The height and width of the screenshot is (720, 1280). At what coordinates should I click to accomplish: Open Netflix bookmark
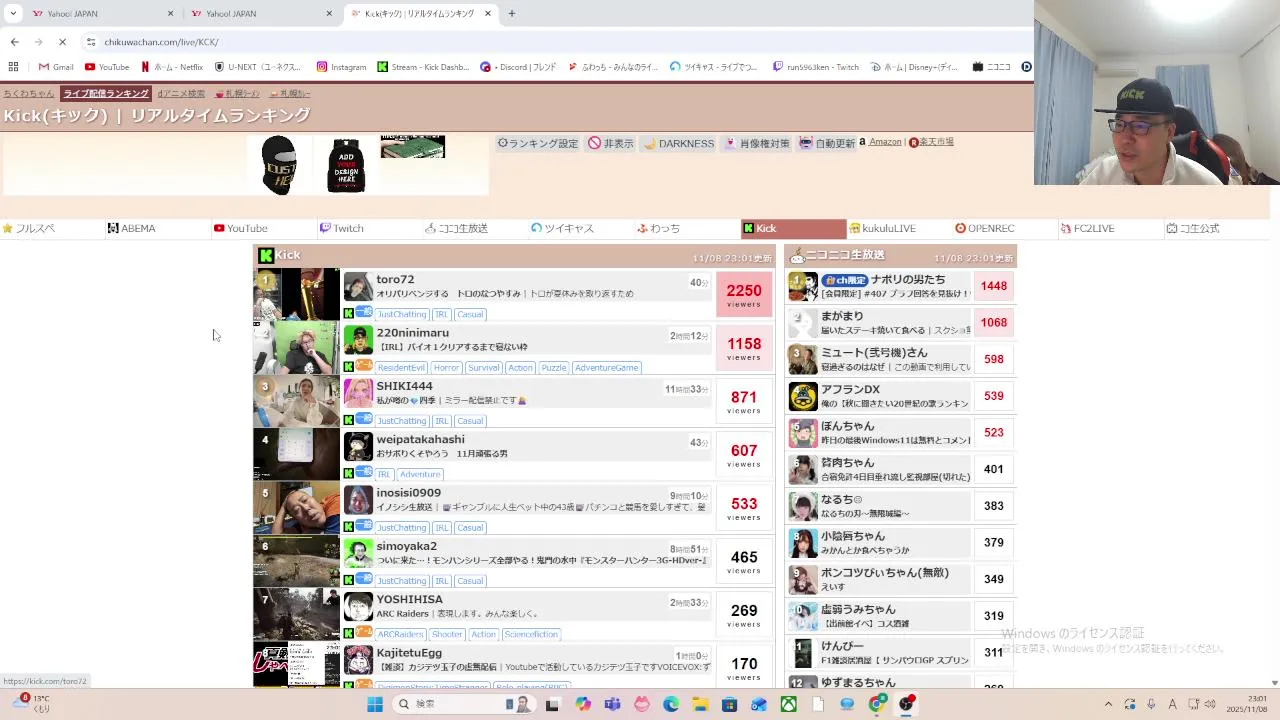click(172, 67)
